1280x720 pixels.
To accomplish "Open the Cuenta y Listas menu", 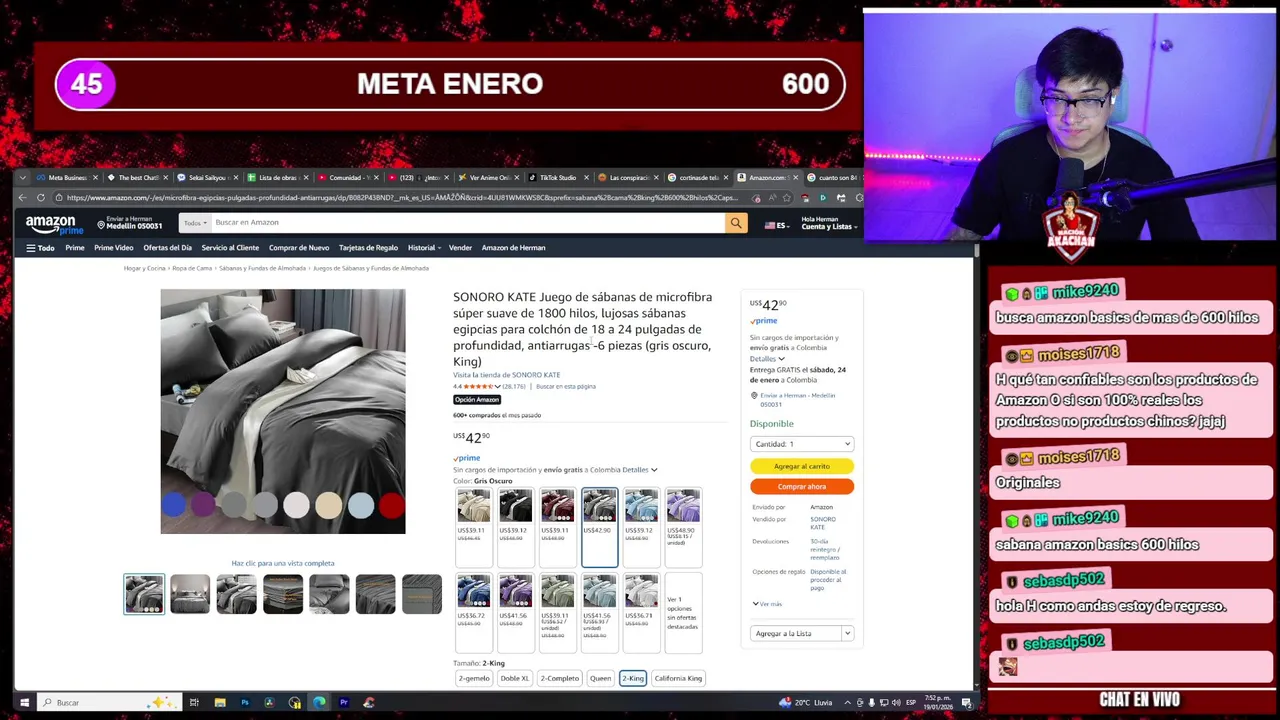I will [827, 223].
